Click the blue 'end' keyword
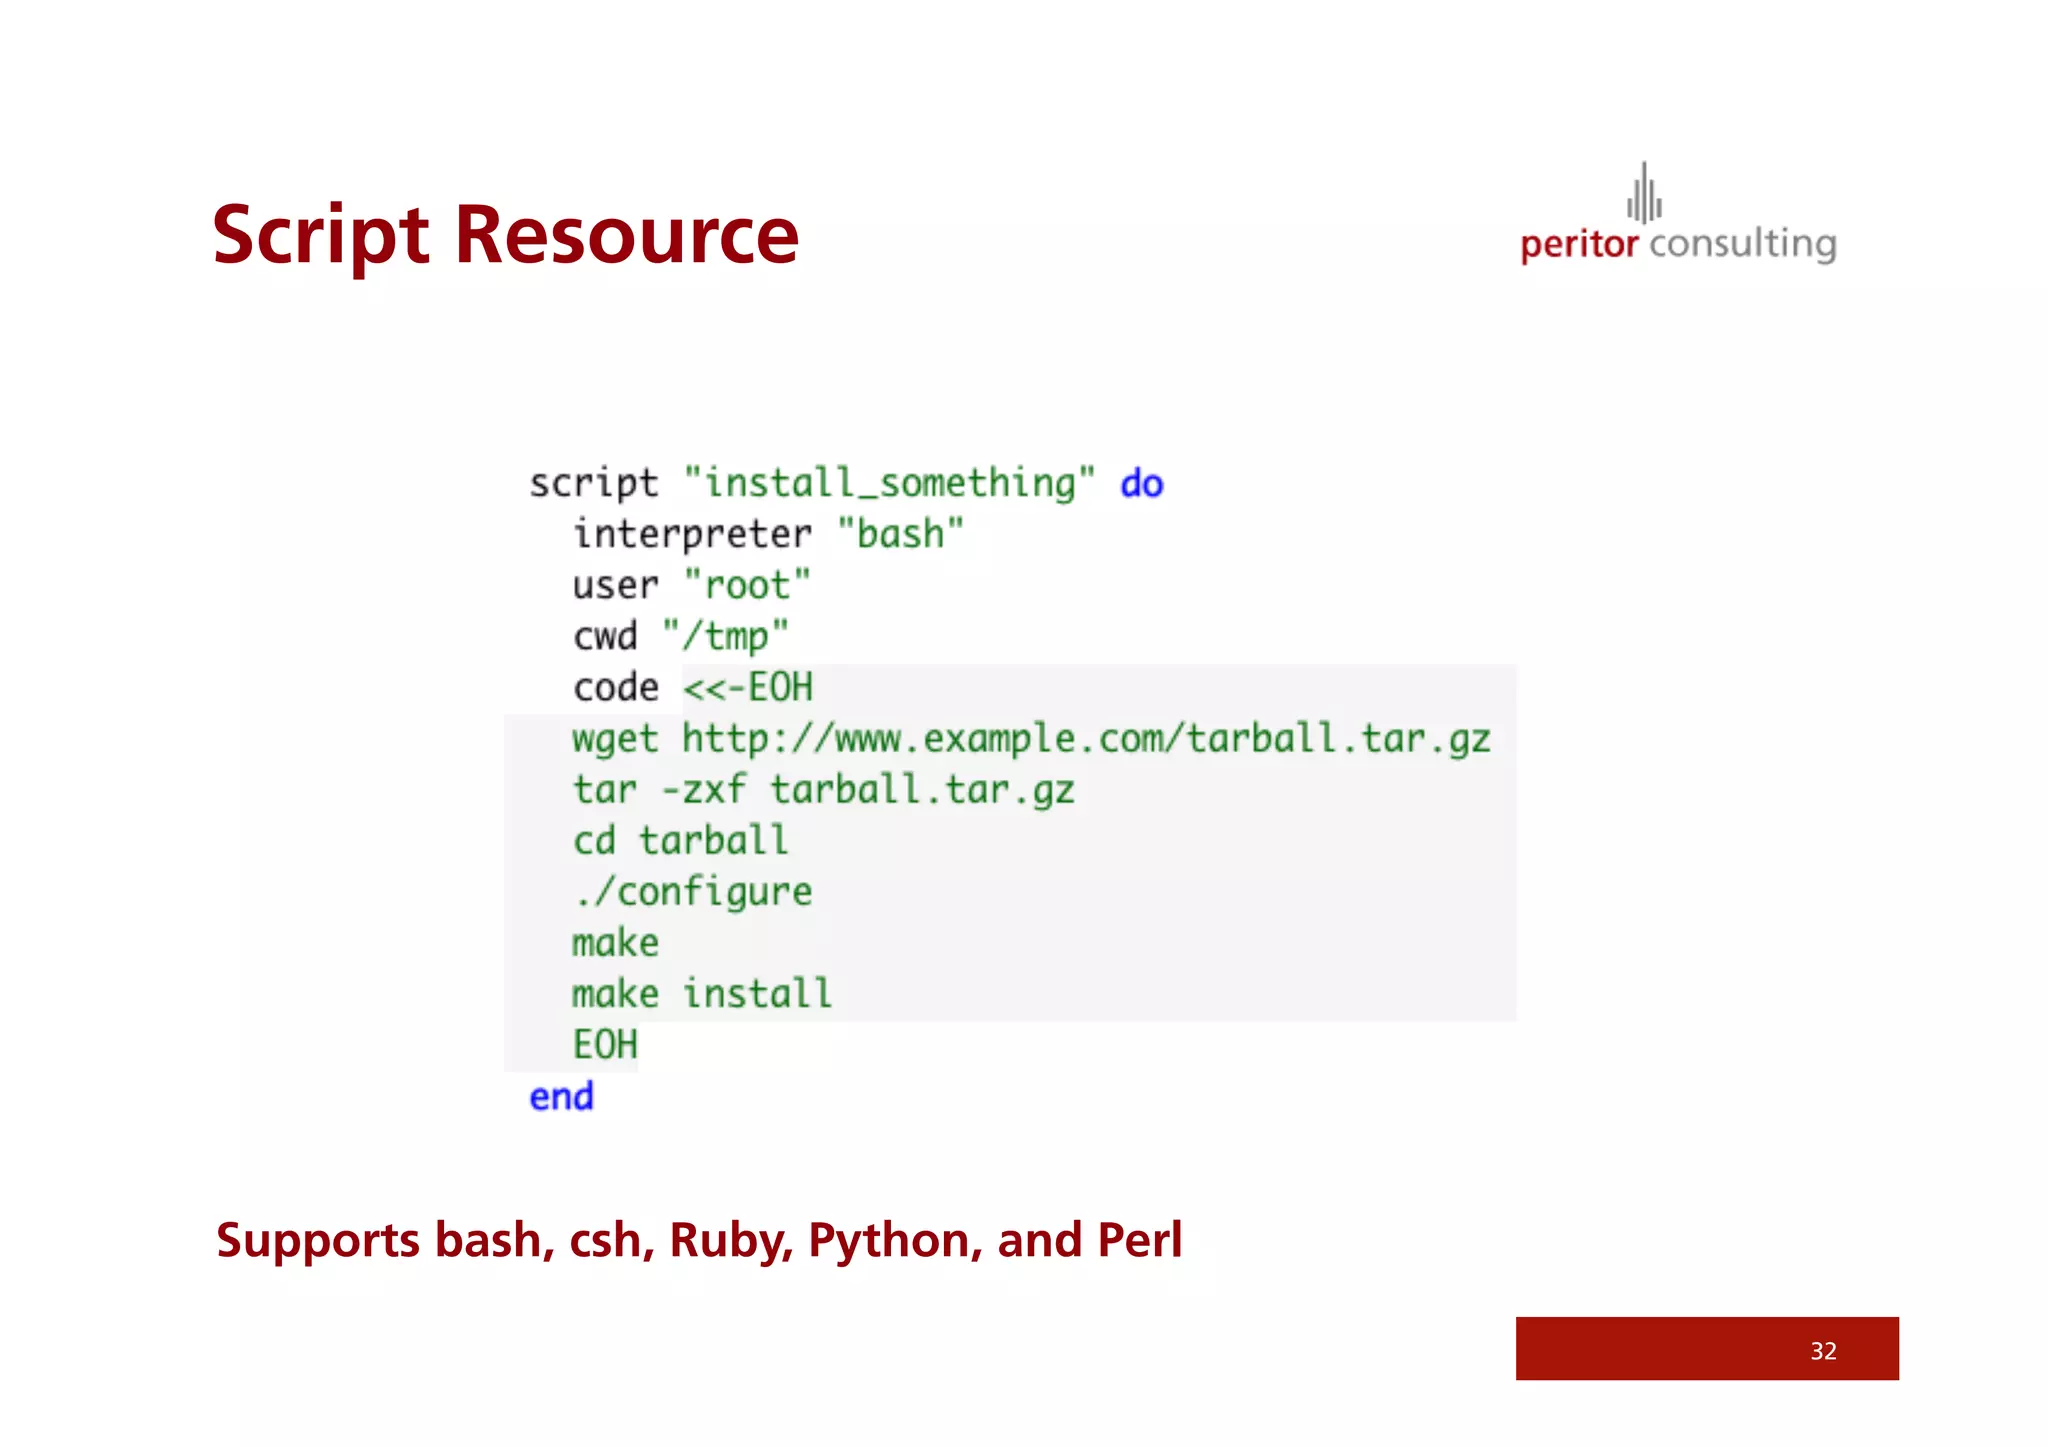The image size is (2048, 1447). (561, 1097)
